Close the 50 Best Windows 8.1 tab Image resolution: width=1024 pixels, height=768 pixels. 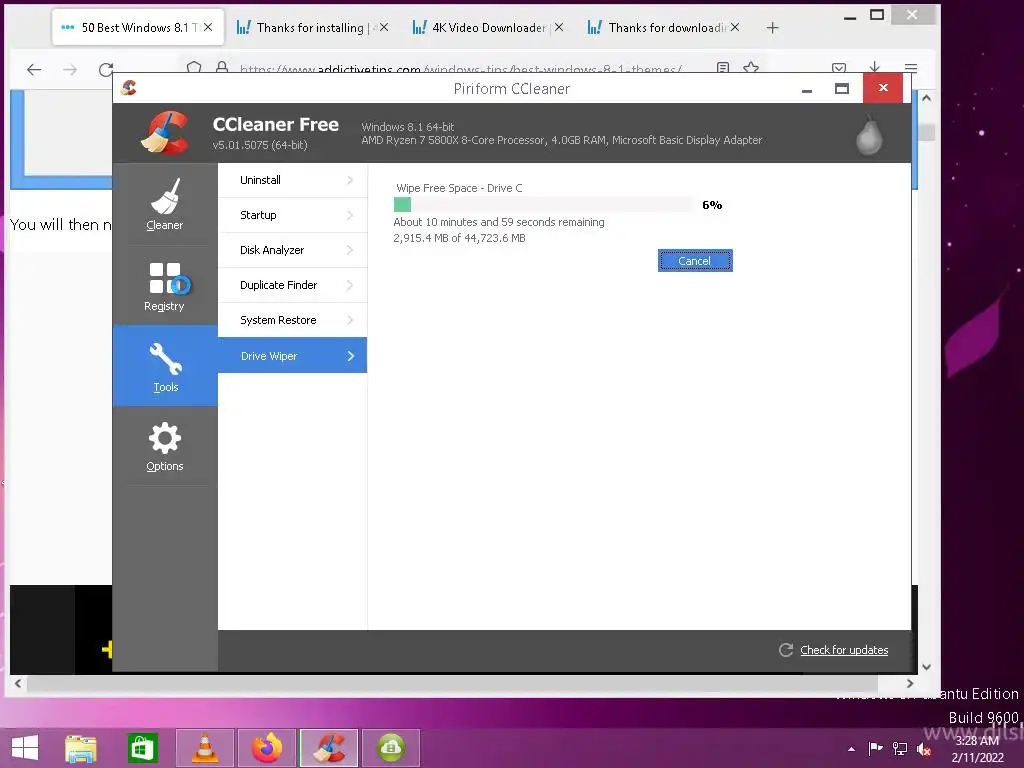(x=208, y=27)
